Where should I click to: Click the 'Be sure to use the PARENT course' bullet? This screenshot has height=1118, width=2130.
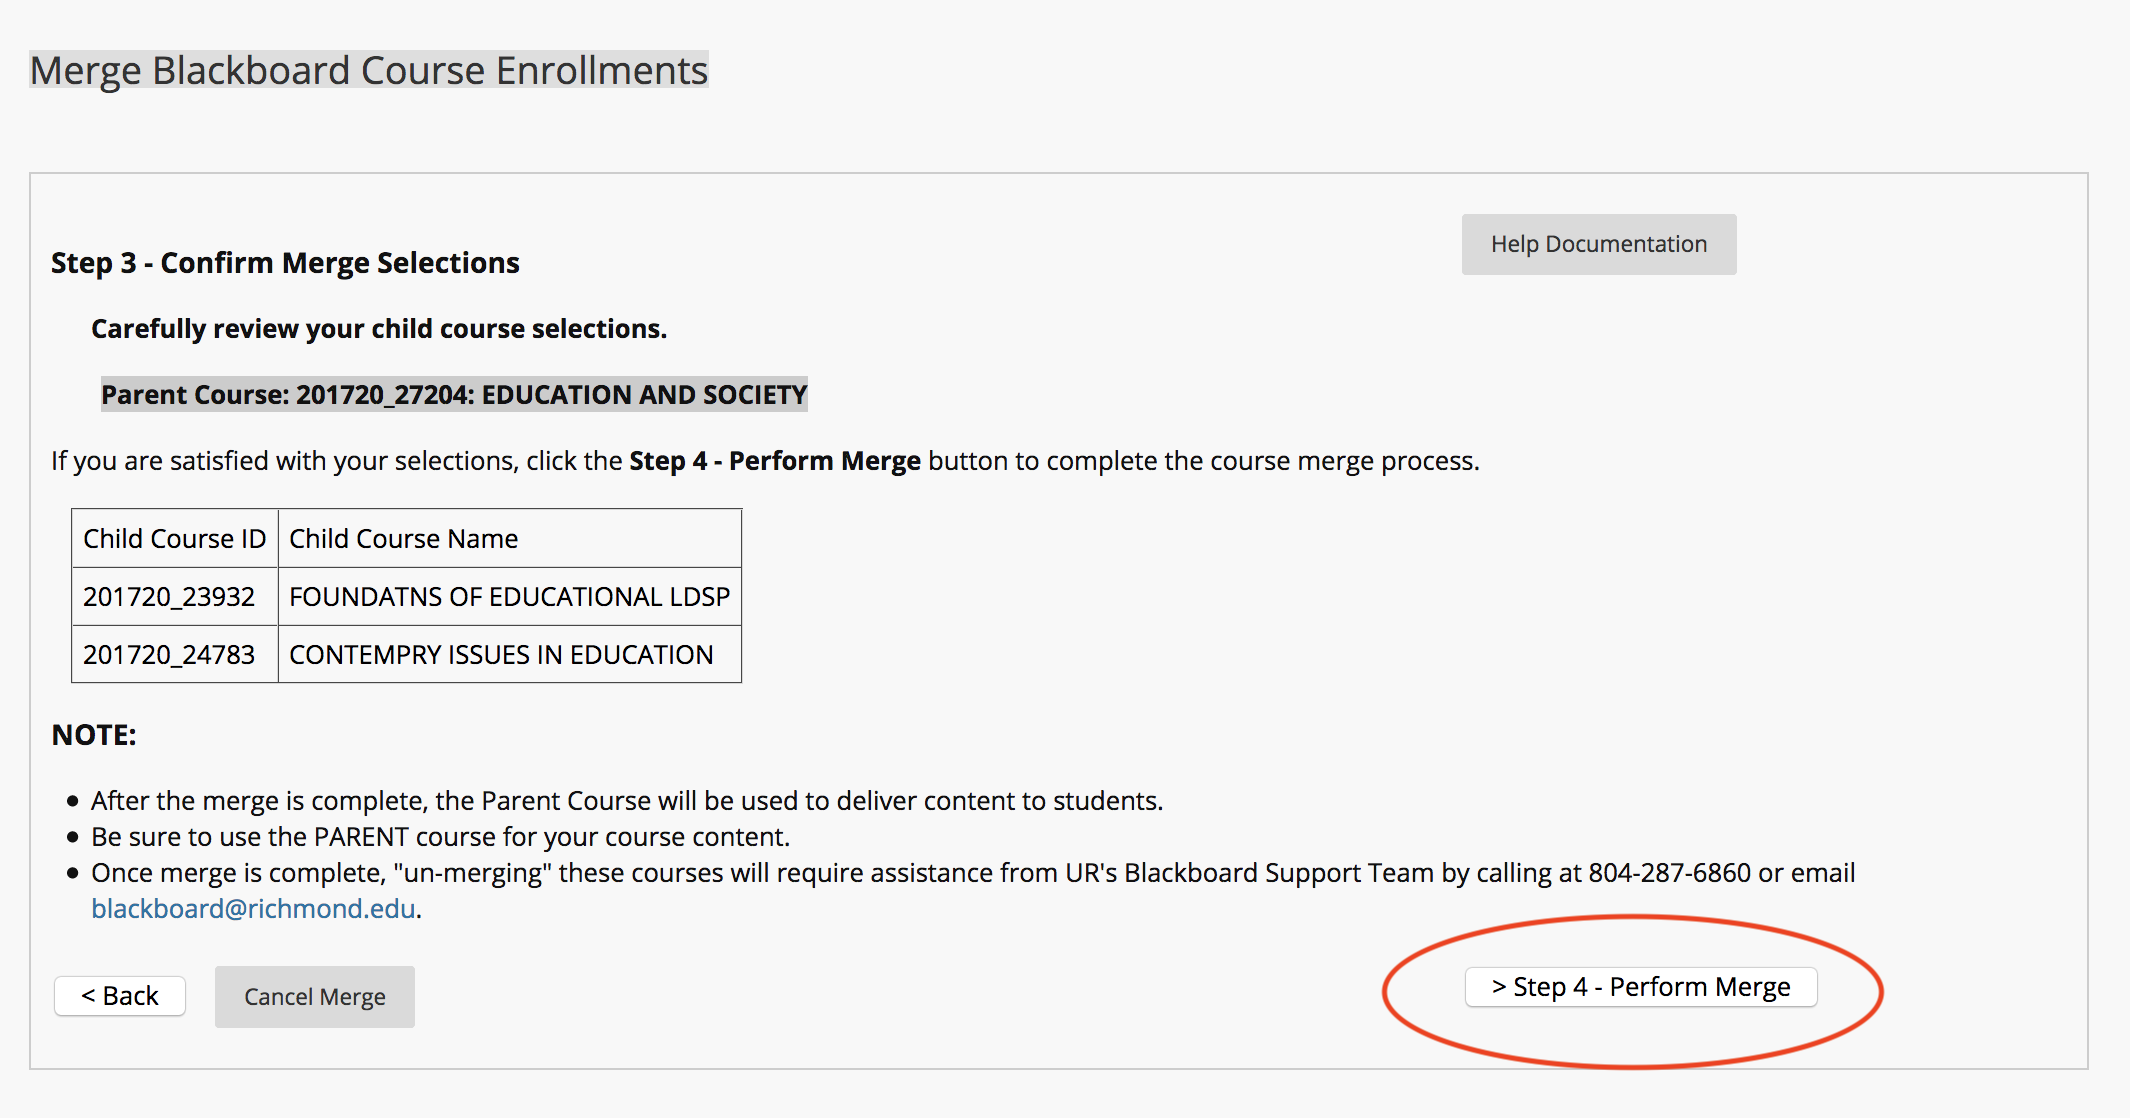(440, 837)
